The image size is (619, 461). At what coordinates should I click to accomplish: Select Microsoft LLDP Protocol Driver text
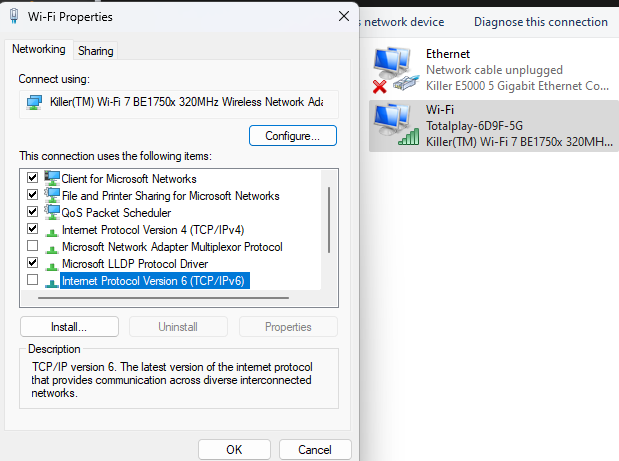[x=135, y=264]
